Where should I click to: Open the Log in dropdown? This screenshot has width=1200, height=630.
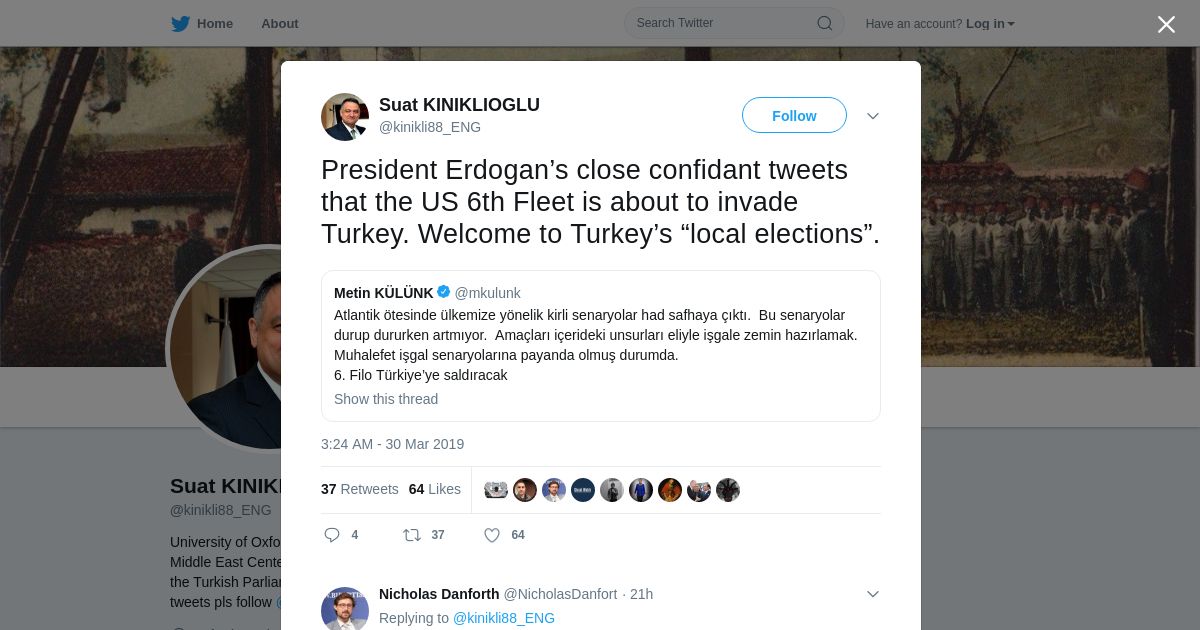(x=990, y=23)
